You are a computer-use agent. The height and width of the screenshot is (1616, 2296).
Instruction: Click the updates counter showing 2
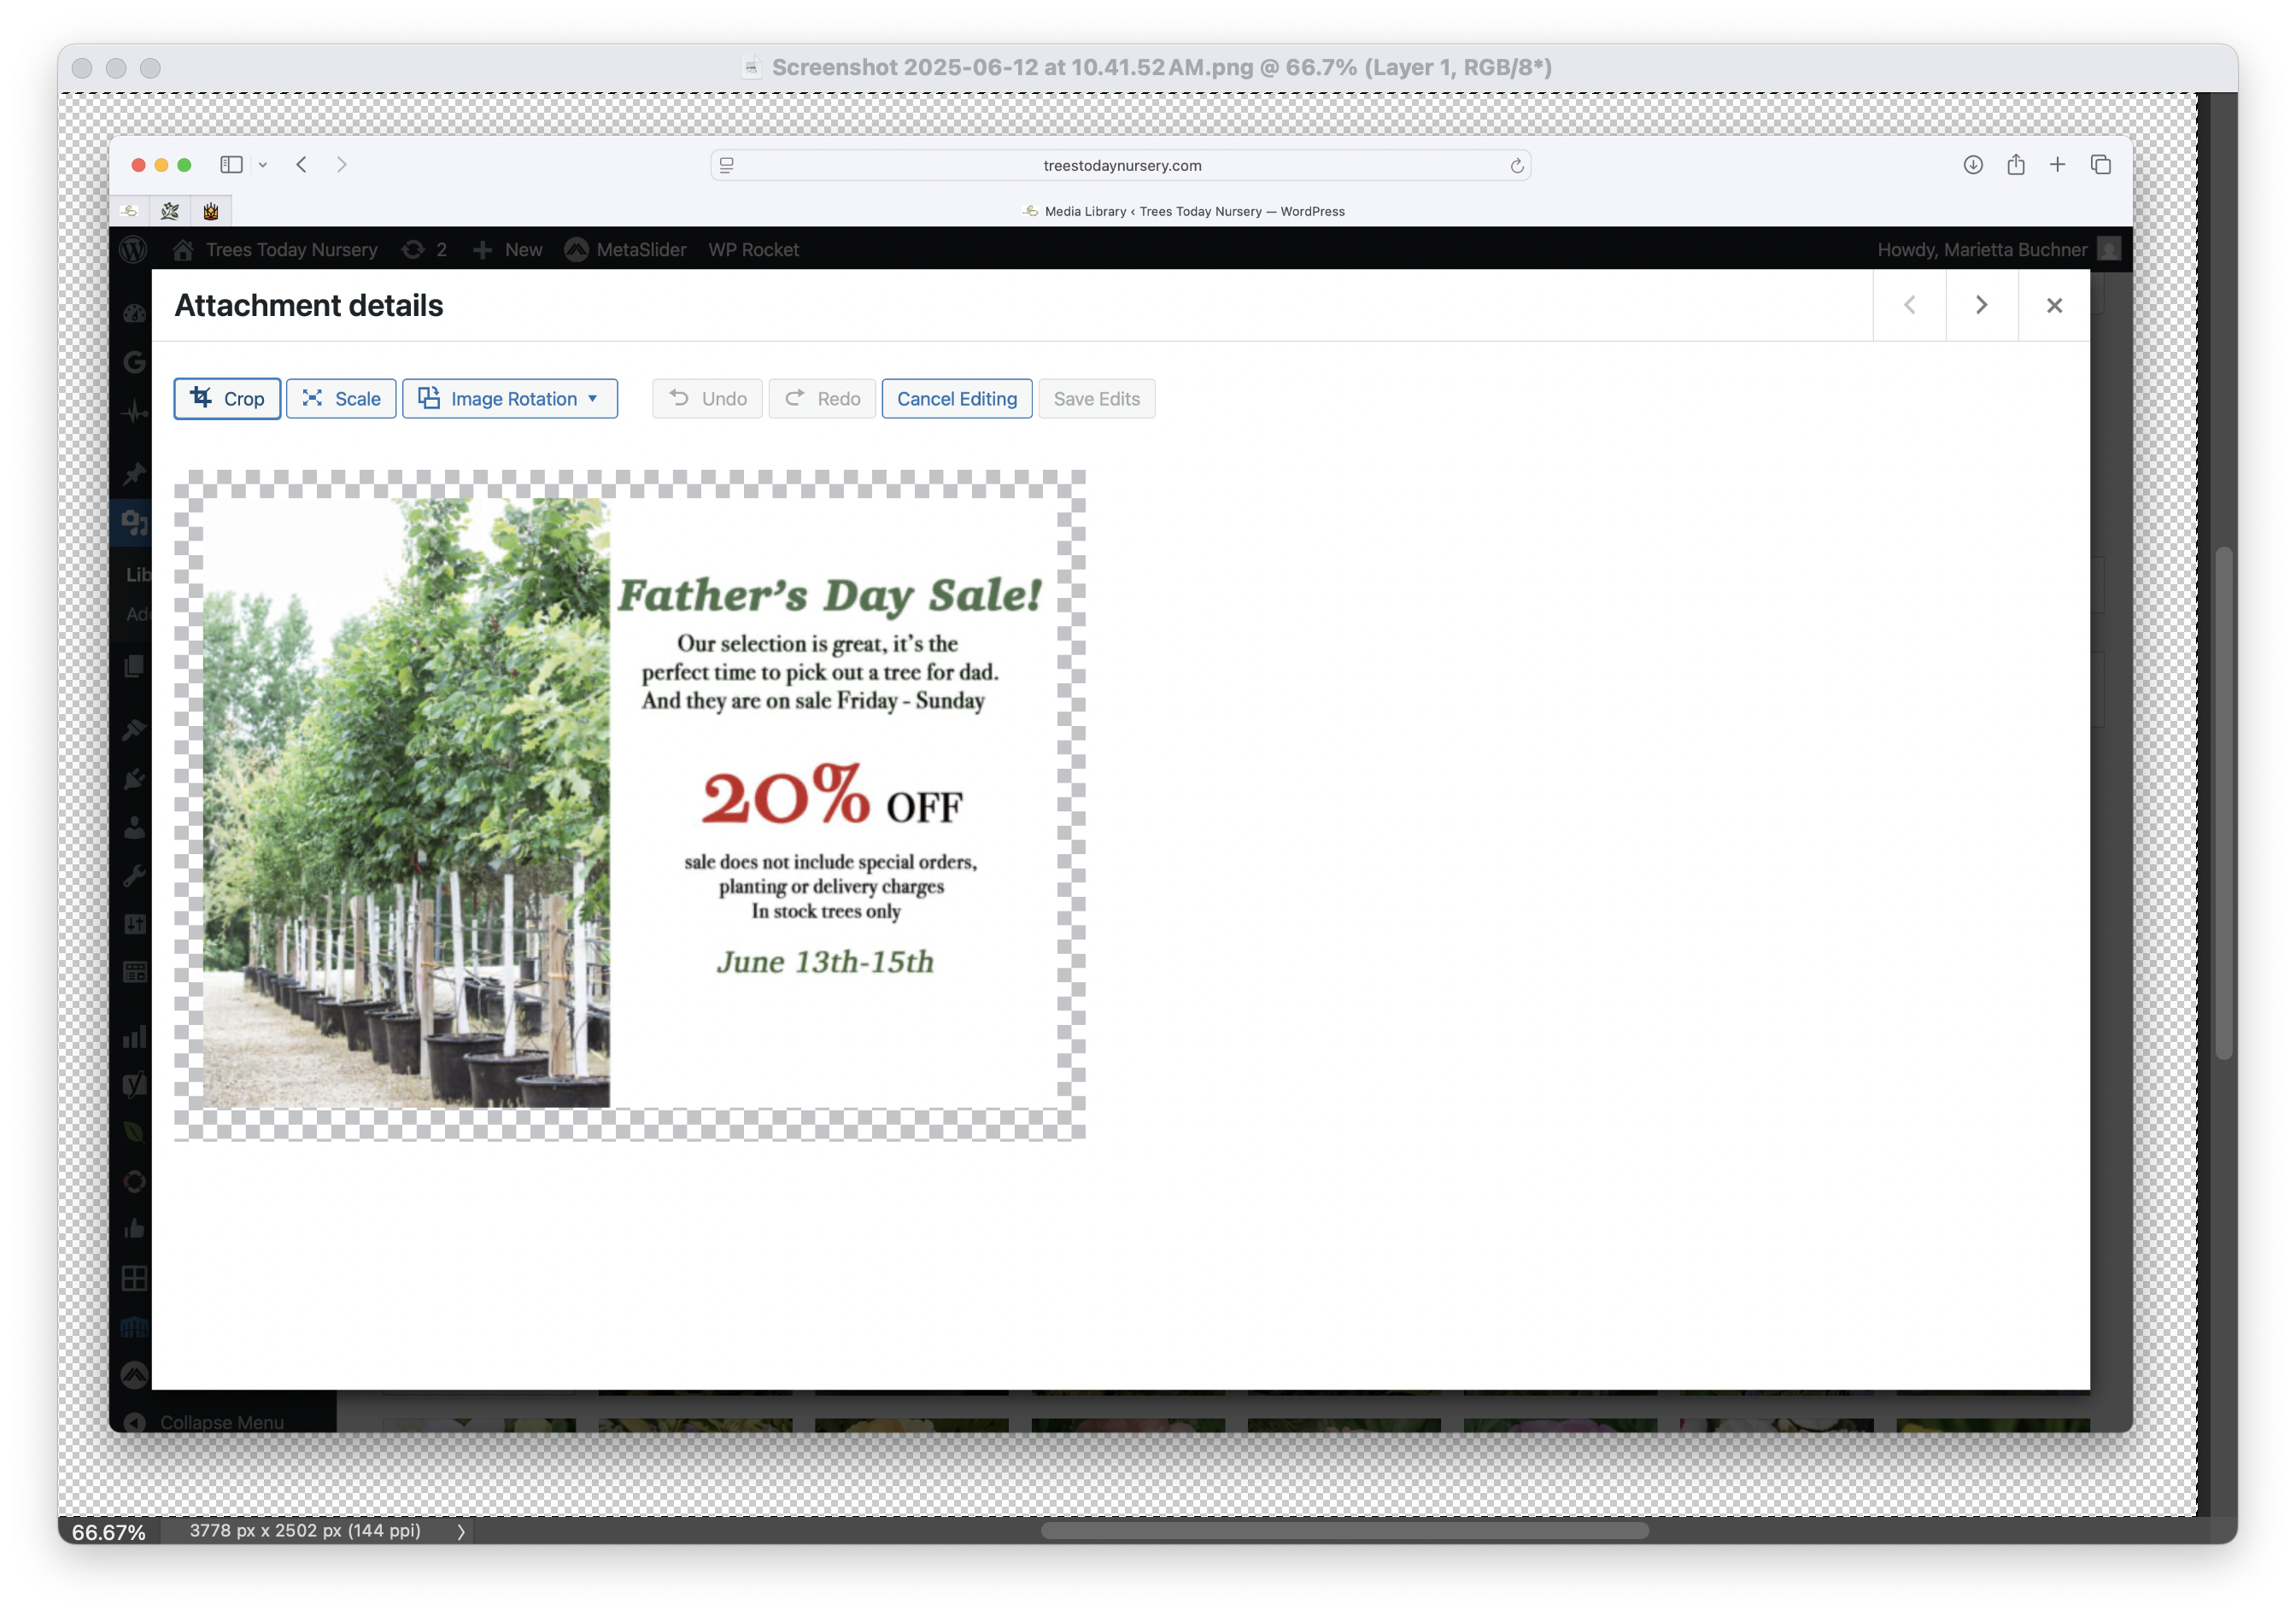tap(425, 249)
